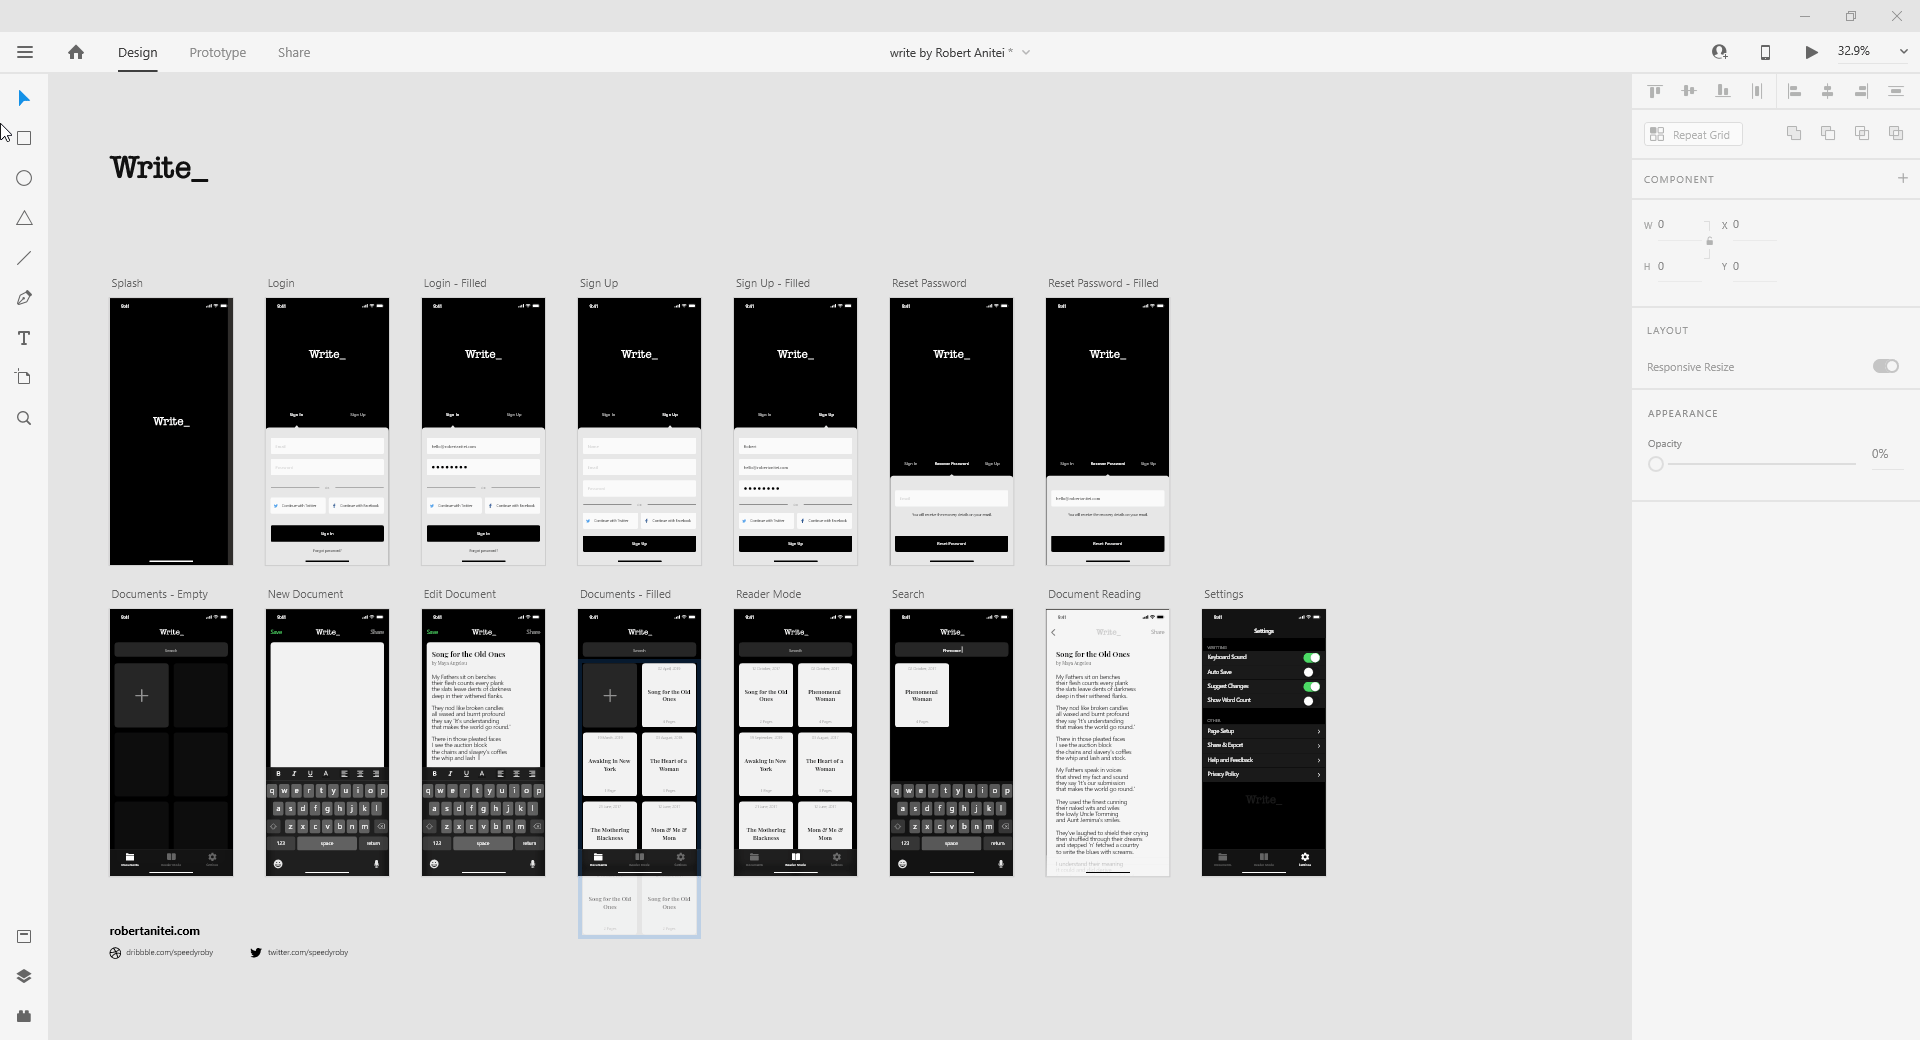Switch to the Prototype tab
This screenshot has width=1920, height=1040.
[x=217, y=52]
